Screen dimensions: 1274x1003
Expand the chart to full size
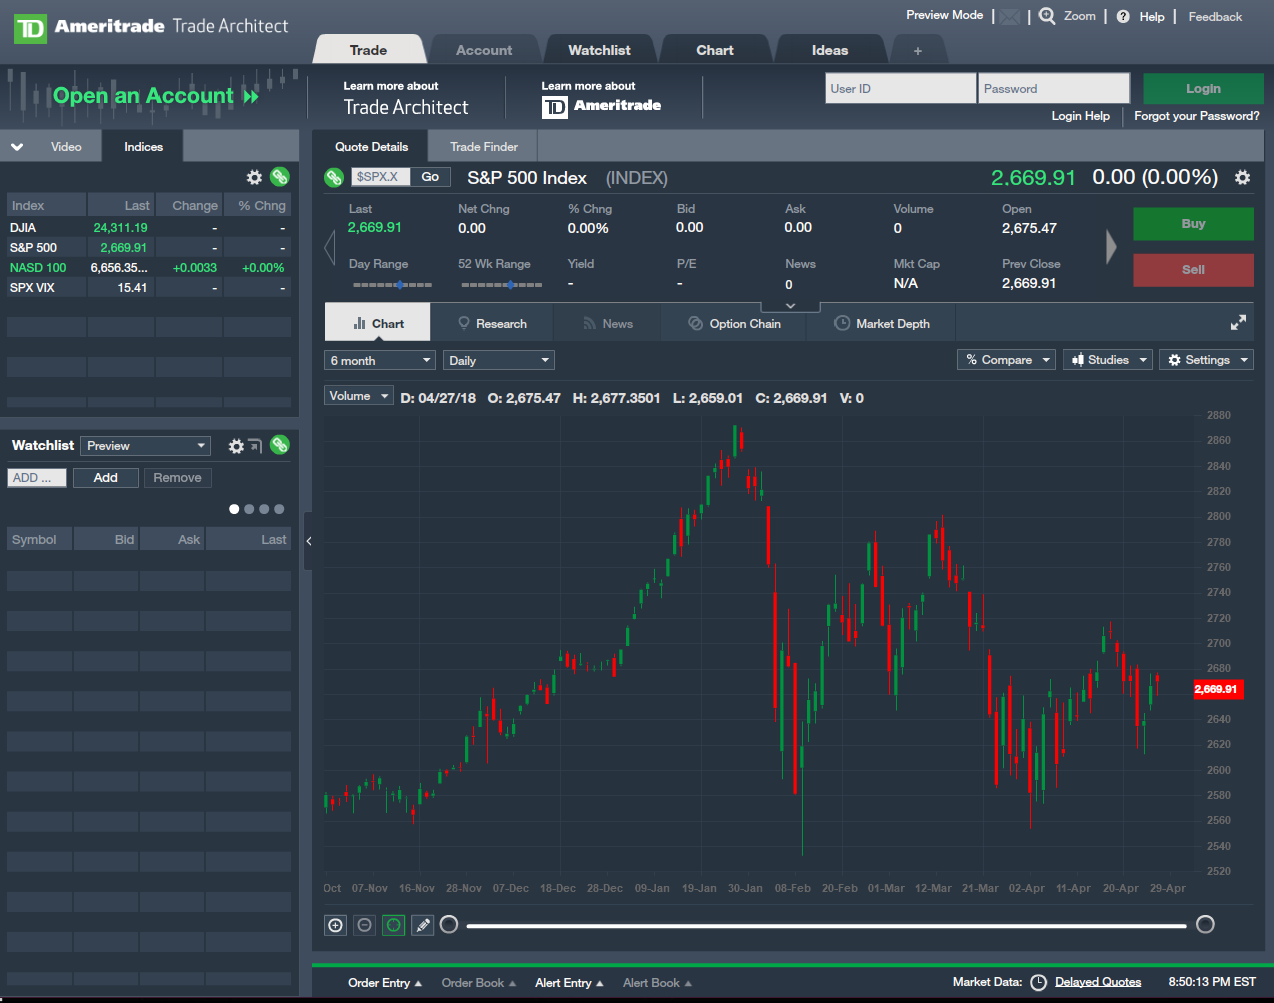coord(1238,323)
